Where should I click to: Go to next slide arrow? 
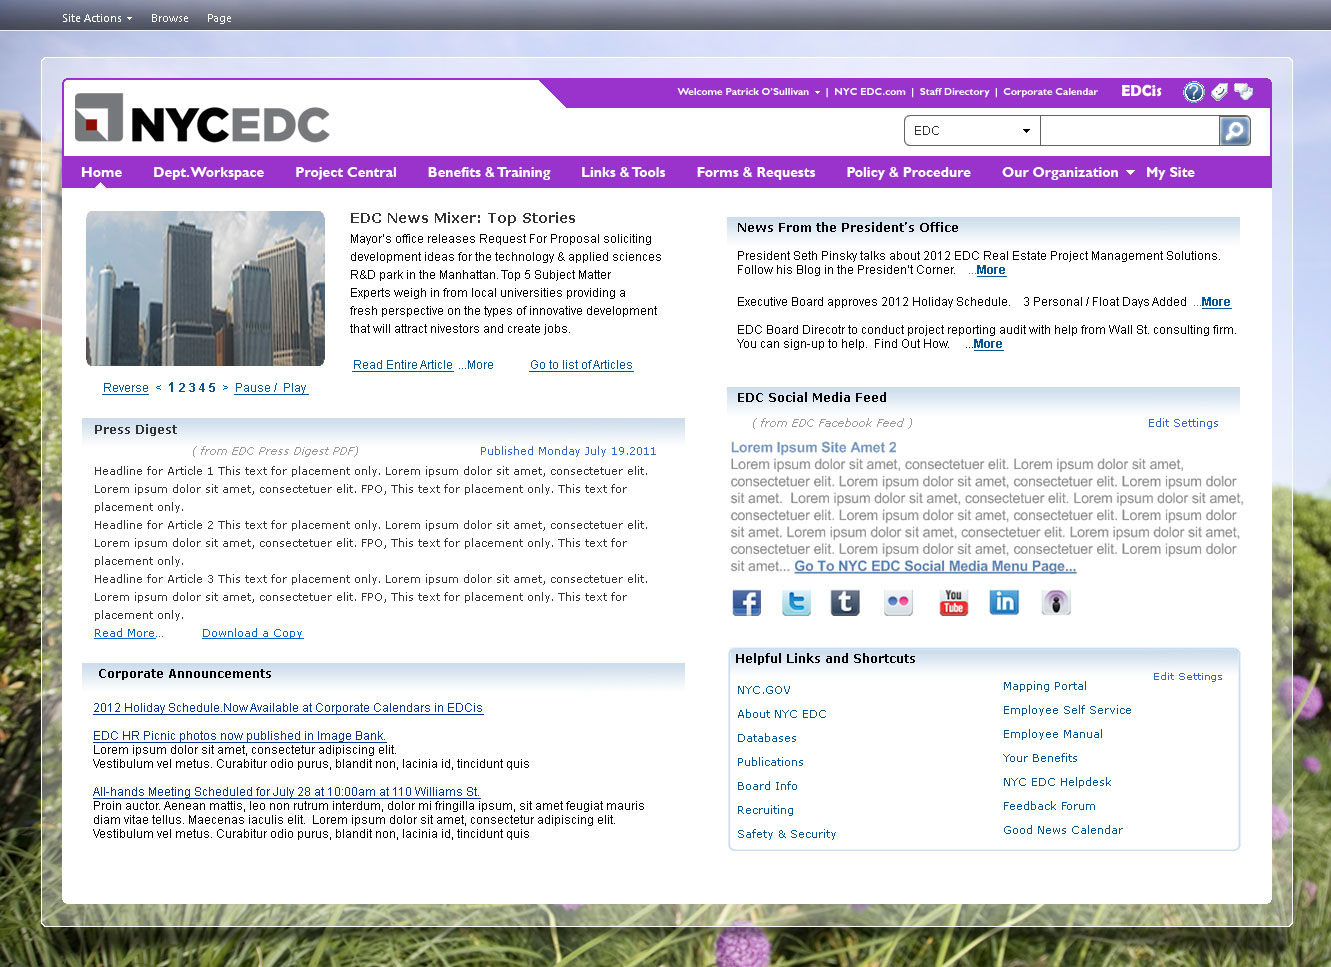pyautogui.click(x=225, y=388)
